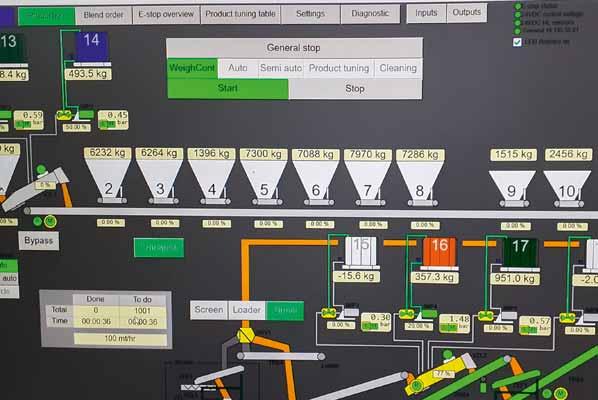Click the Bypass button
The image size is (598, 400).
pos(39,241)
